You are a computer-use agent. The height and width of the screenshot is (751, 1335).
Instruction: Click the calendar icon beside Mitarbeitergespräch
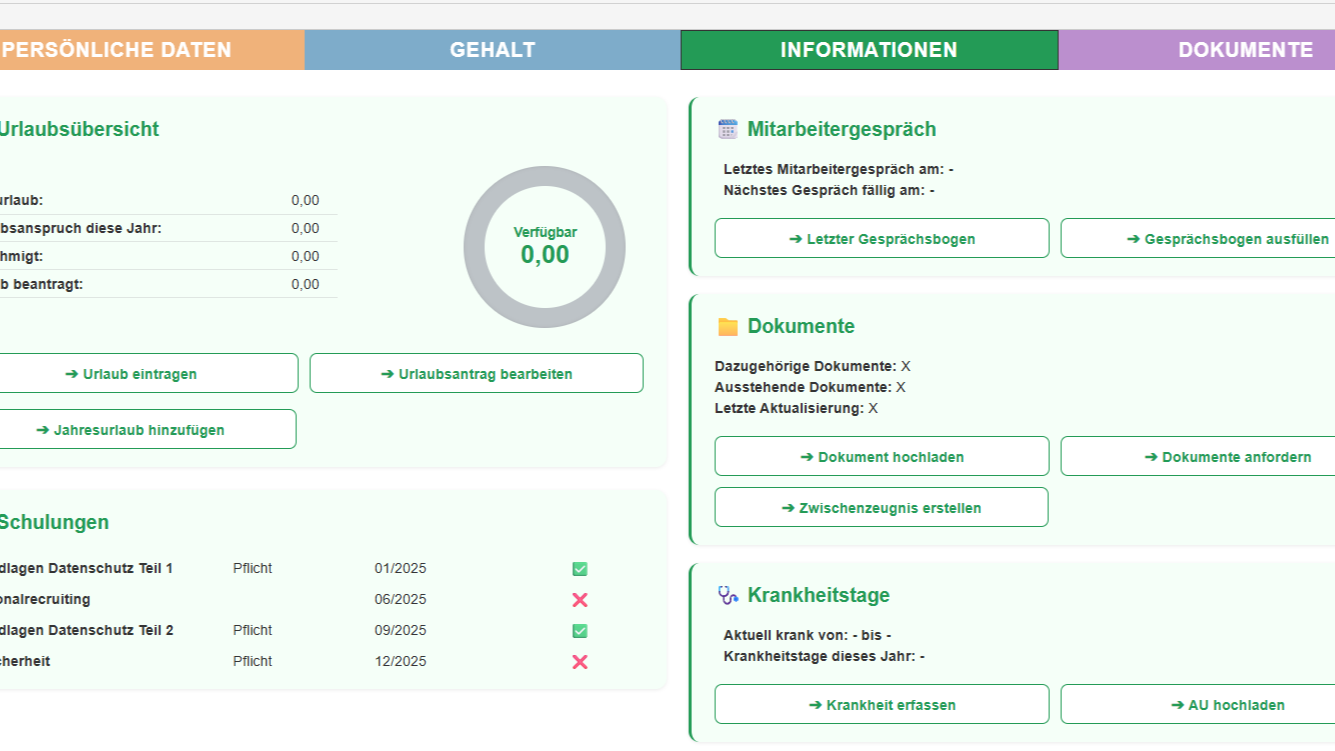tap(728, 129)
